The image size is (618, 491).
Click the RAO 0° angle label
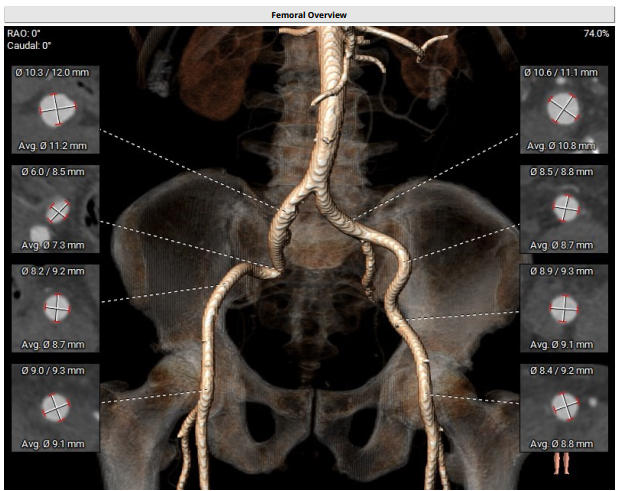pyautogui.click(x=26, y=34)
